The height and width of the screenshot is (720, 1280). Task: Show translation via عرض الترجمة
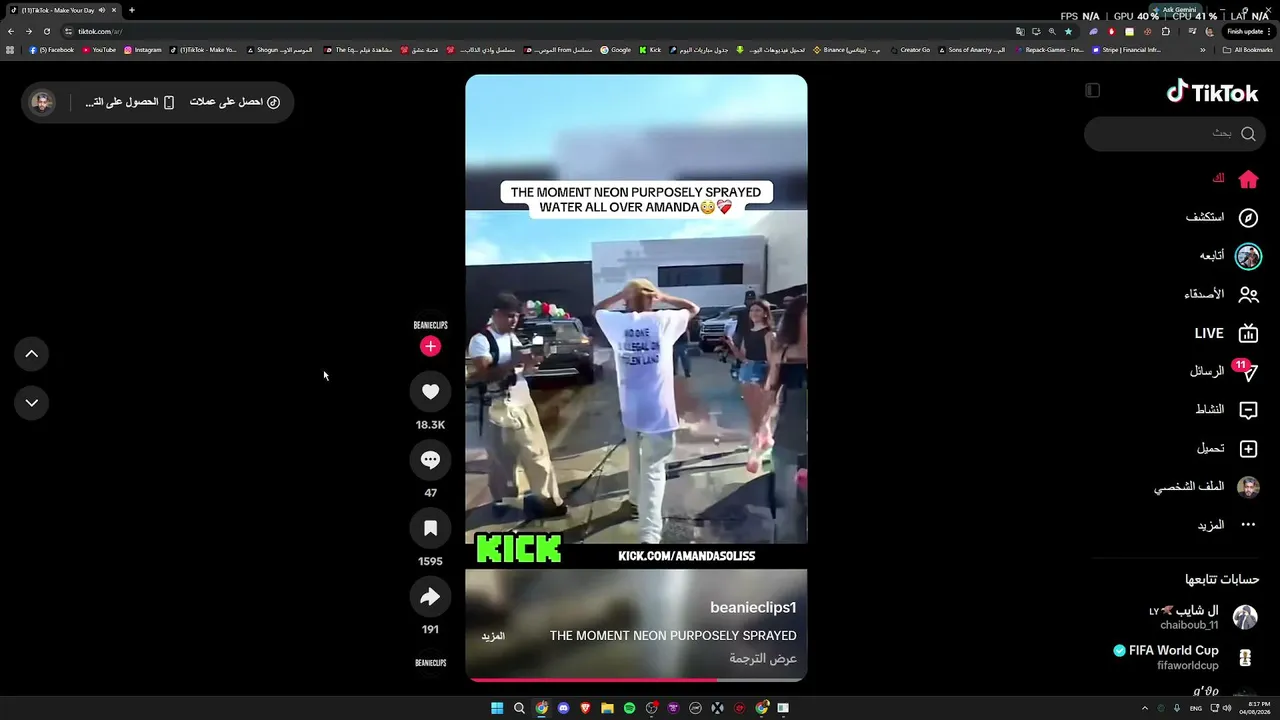click(763, 659)
